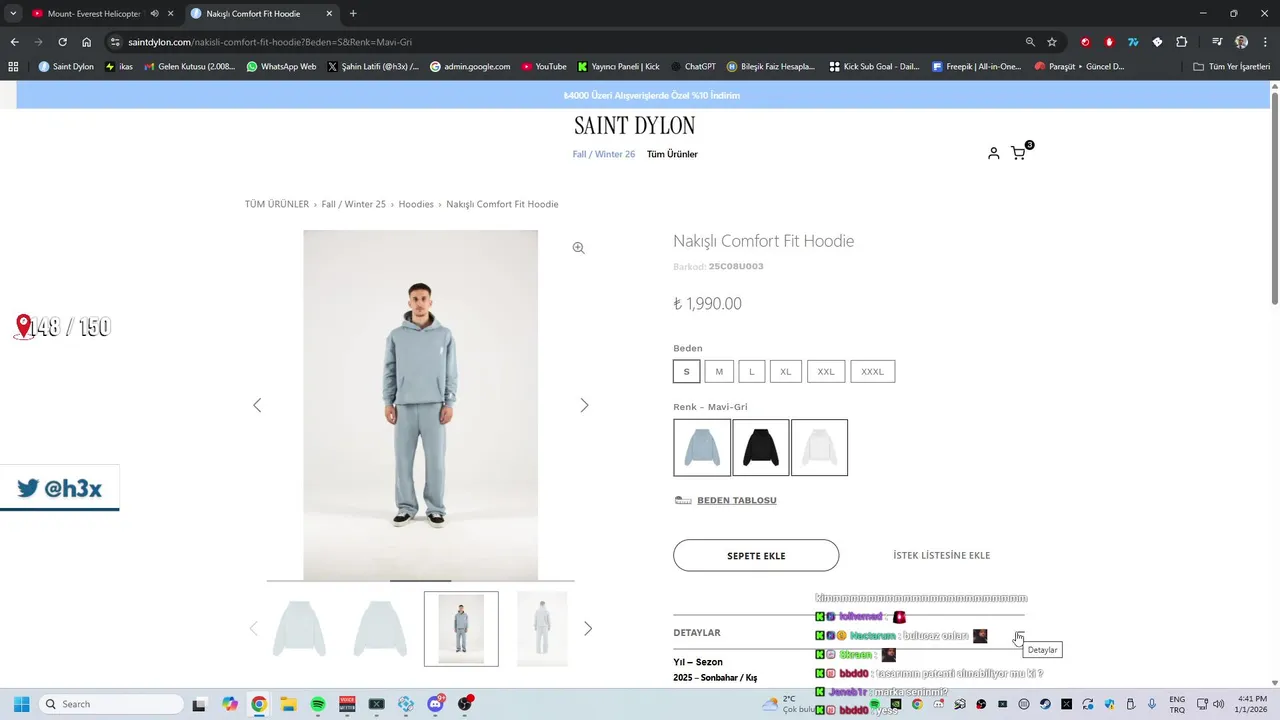Open YouTube bookmark

tap(544, 67)
